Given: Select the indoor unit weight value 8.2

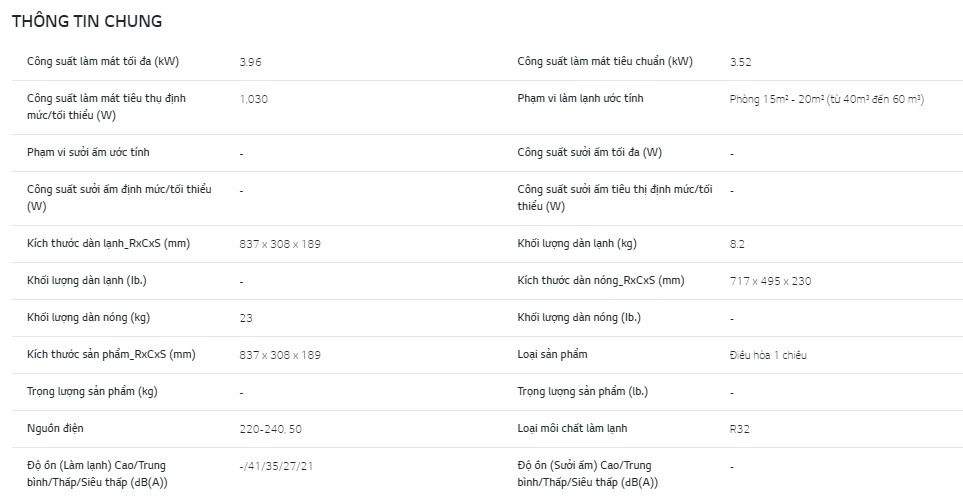Looking at the screenshot, I should tap(737, 244).
